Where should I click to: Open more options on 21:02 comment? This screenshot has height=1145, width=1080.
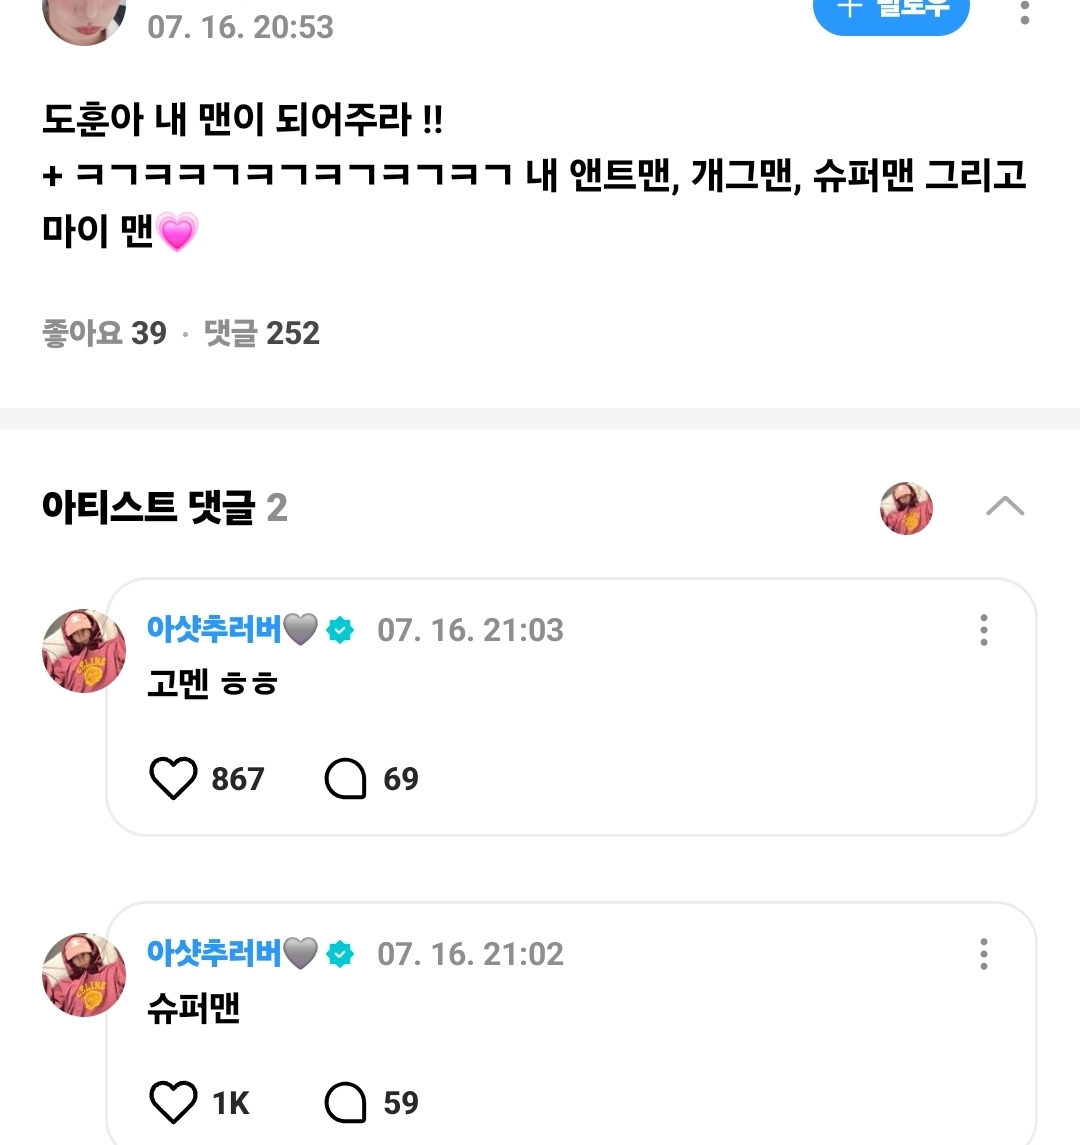[984, 954]
